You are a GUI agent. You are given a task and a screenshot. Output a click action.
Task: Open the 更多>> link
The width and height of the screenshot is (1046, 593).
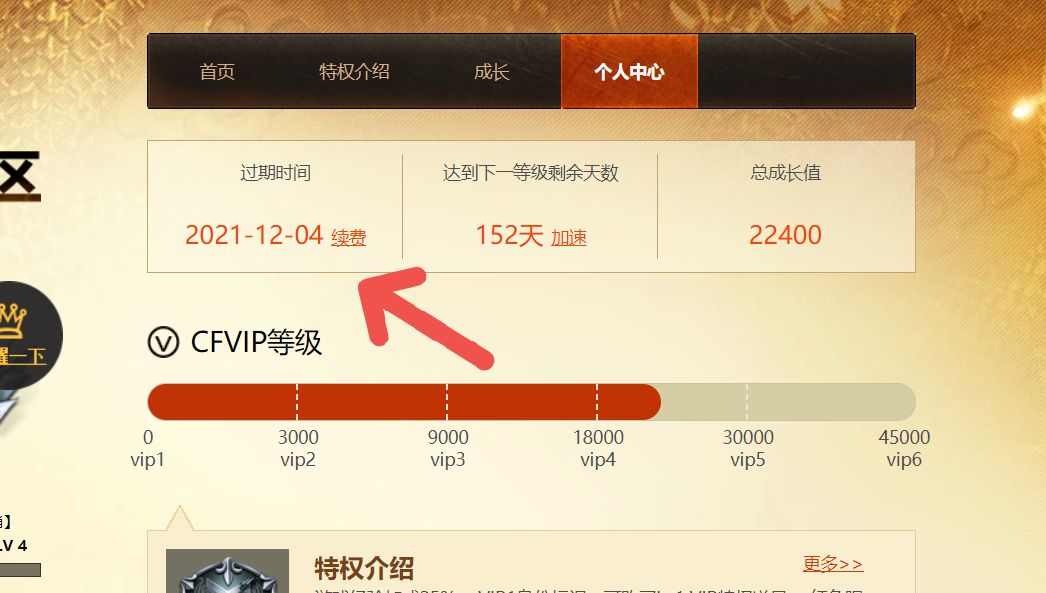point(833,564)
